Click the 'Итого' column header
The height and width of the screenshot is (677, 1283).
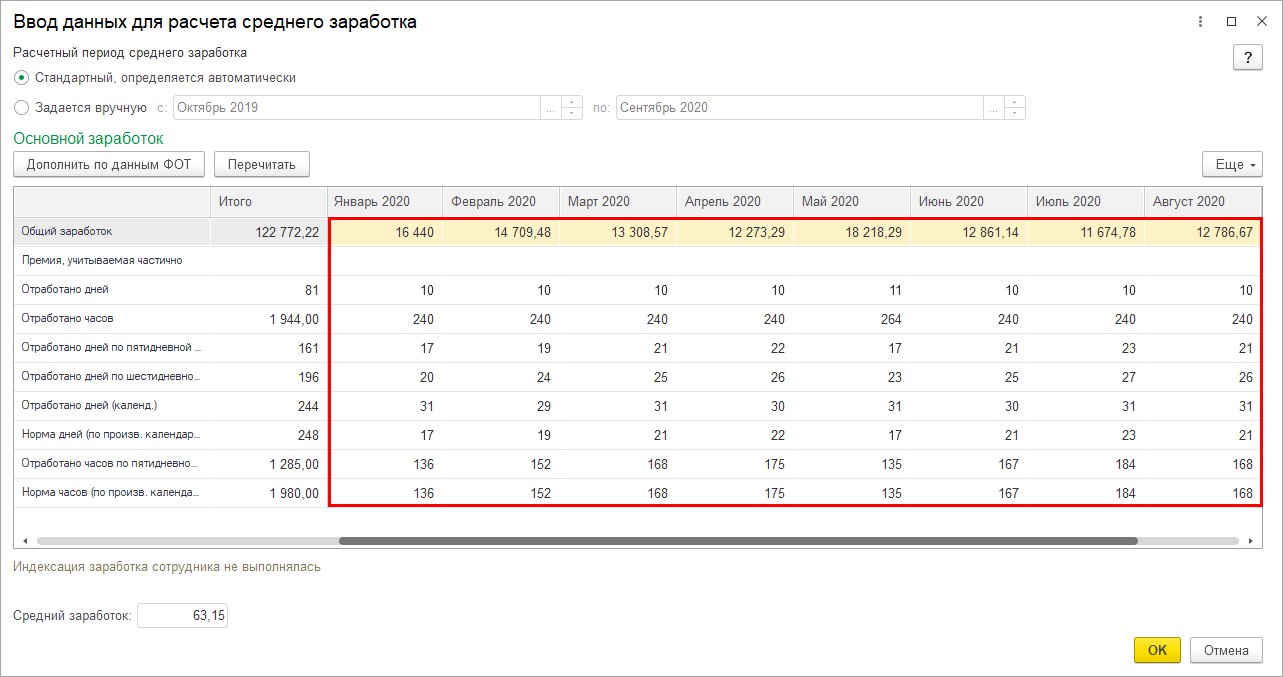click(268, 201)
